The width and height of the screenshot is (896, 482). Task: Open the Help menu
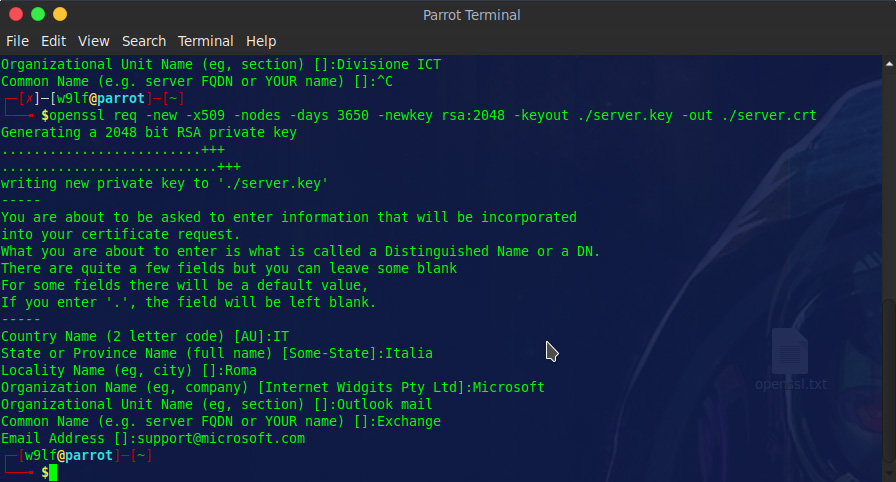pyautogui.click(x=261, y=41)
